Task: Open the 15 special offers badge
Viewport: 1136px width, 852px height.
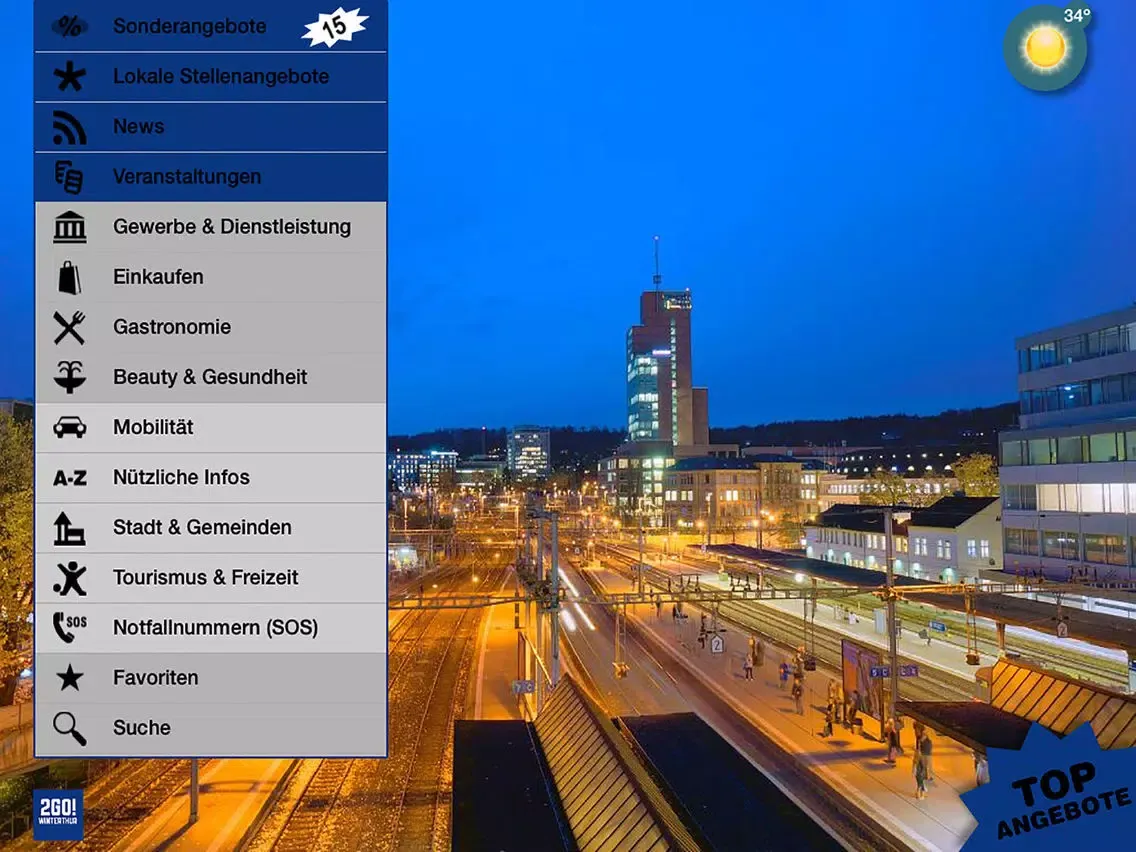Action: click(335, 27)
